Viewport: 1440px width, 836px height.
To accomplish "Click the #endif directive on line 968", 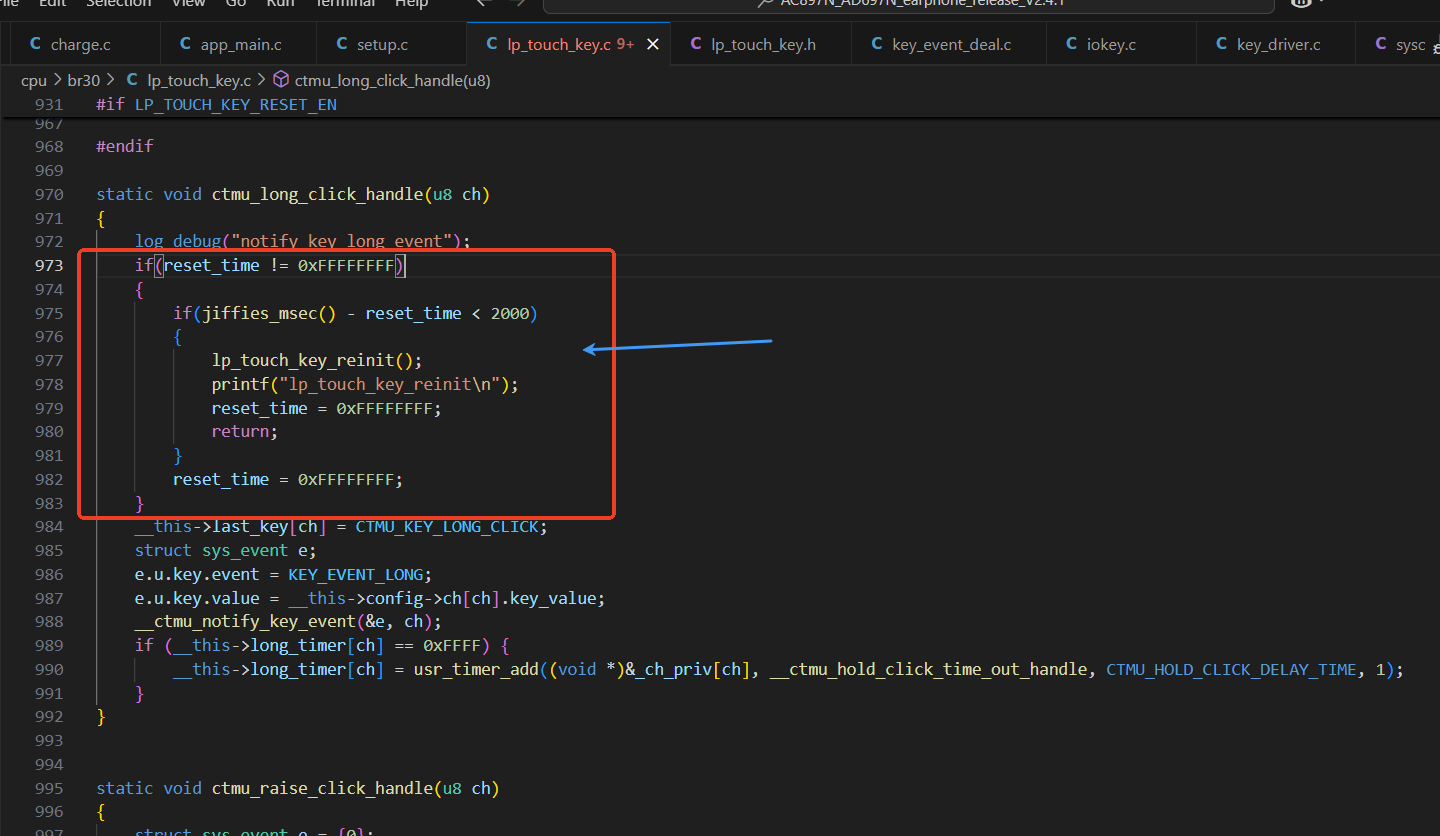I will tap(125, 146).
